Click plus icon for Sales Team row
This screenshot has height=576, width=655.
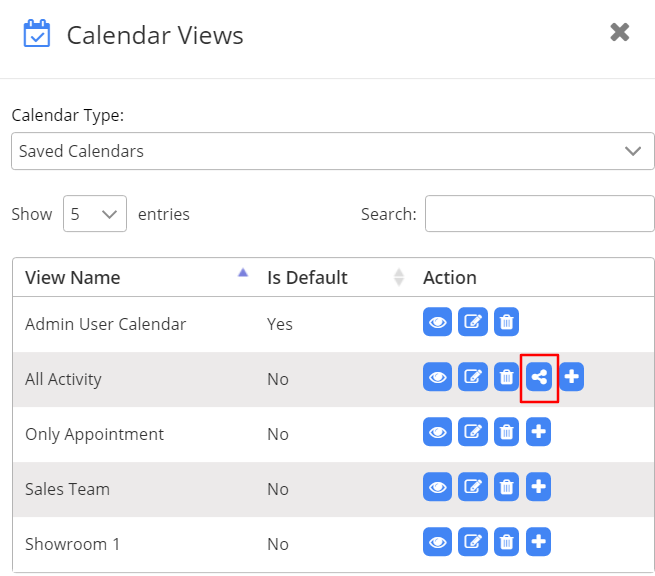click(539, 488)
